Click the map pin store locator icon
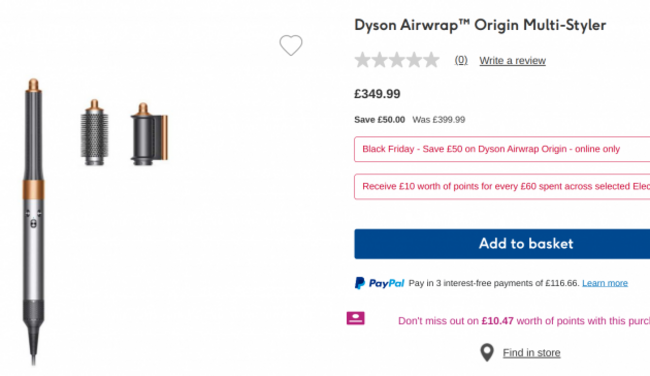 (x=487, y=352)
